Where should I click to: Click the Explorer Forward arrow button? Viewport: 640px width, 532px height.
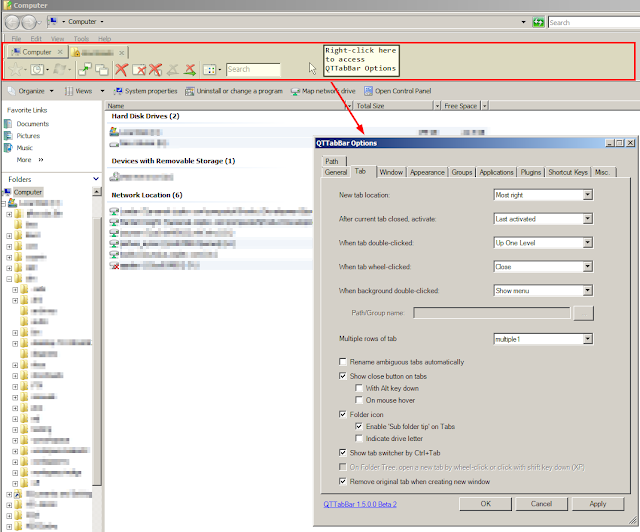29,22
